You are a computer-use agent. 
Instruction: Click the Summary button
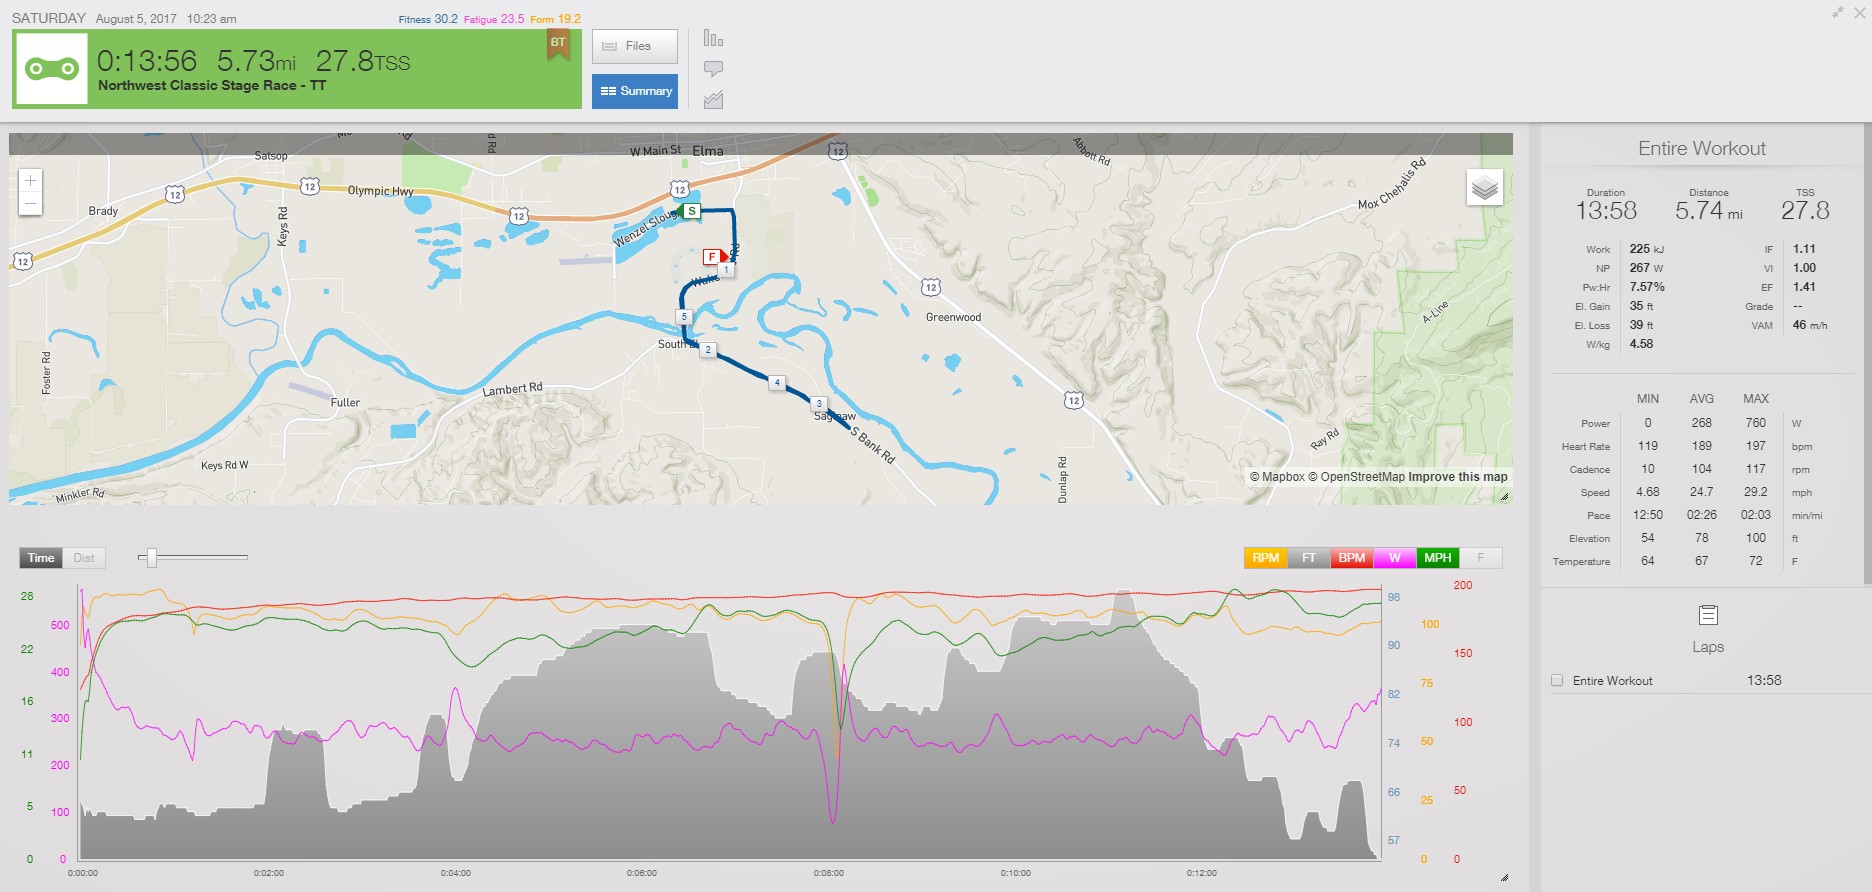(634, 91)
